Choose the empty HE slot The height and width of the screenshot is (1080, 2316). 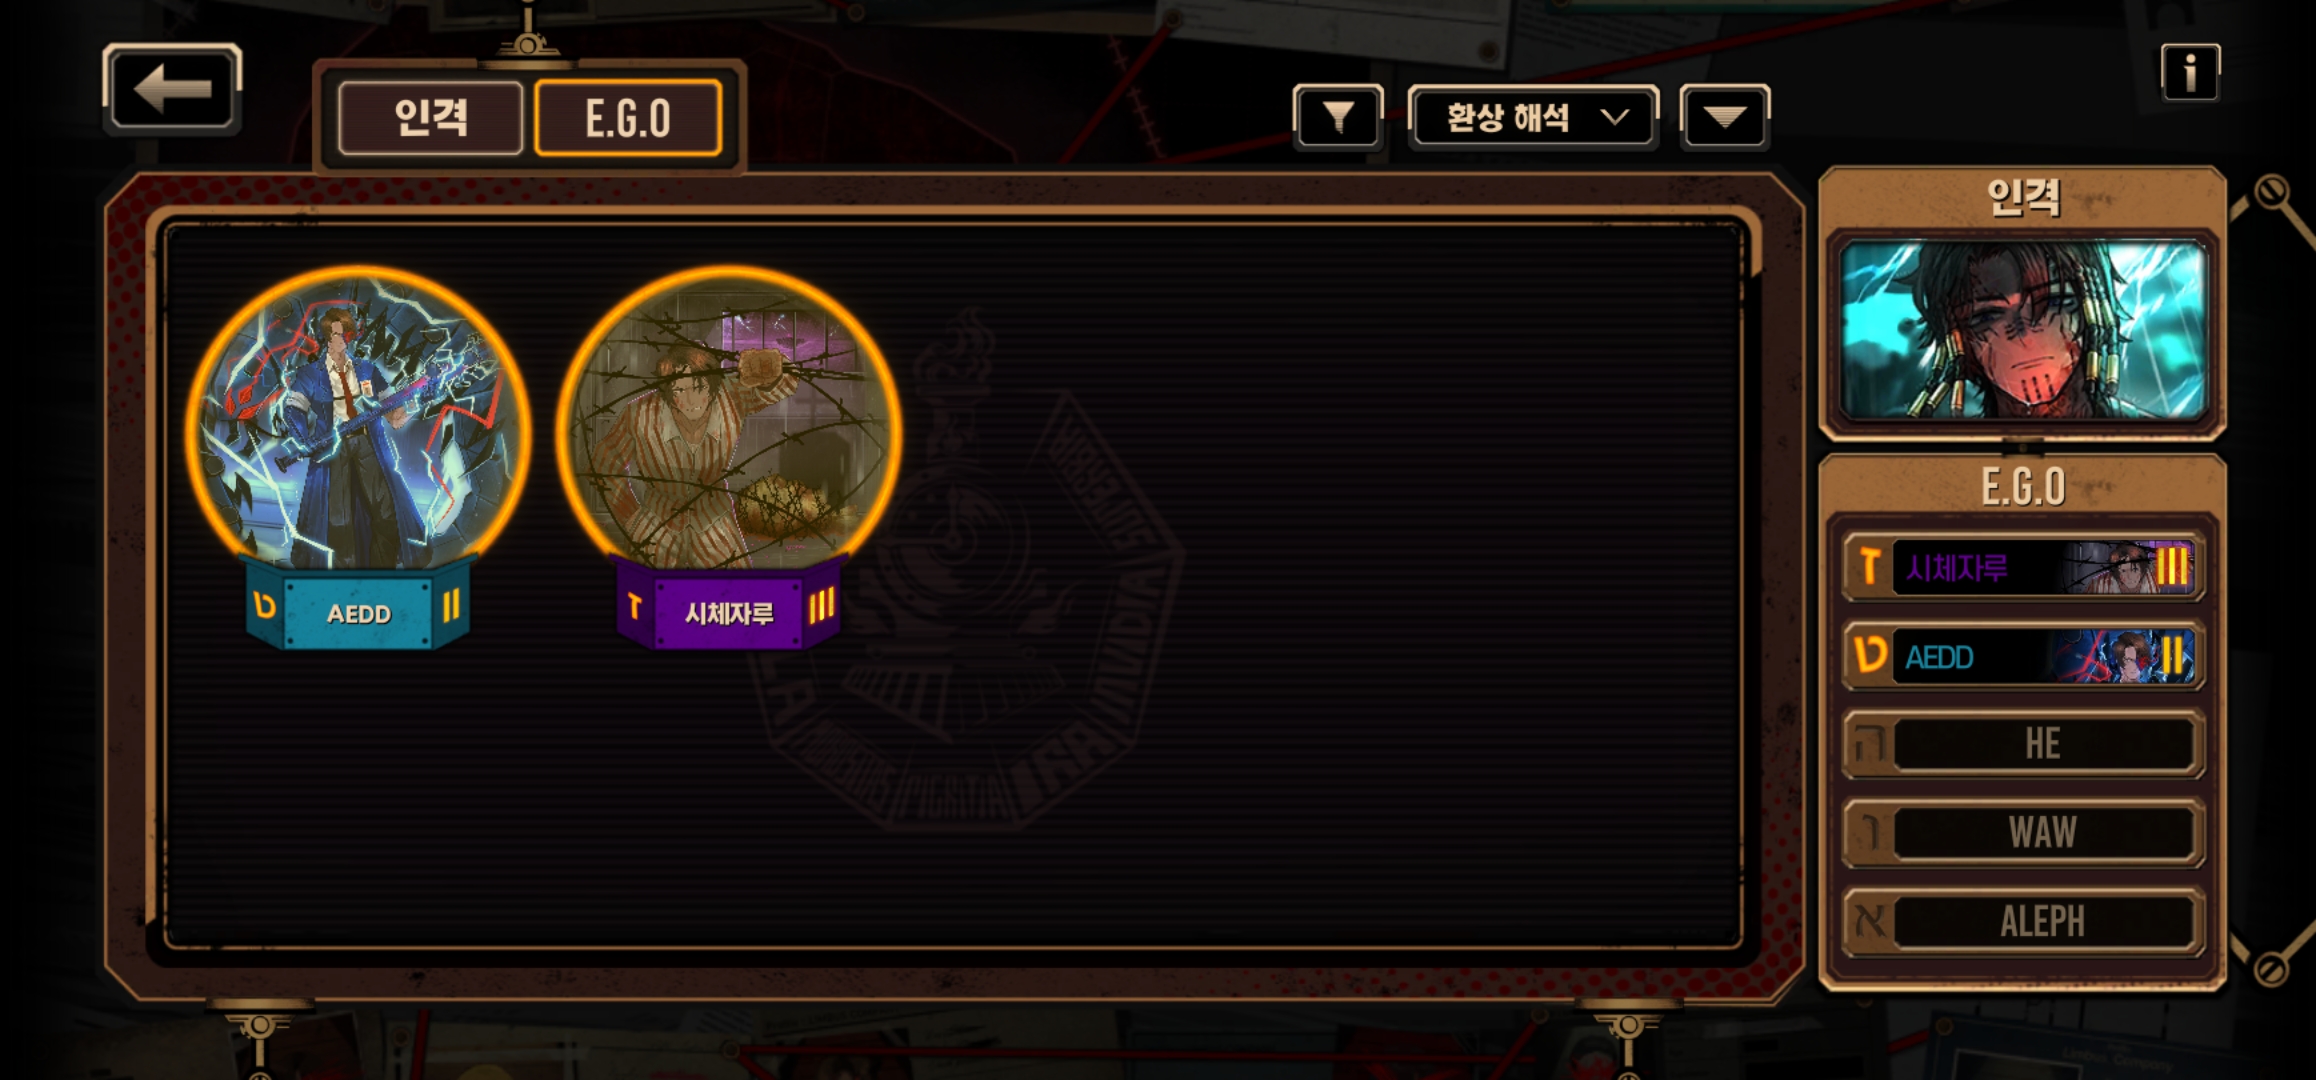coord(2023,744)
